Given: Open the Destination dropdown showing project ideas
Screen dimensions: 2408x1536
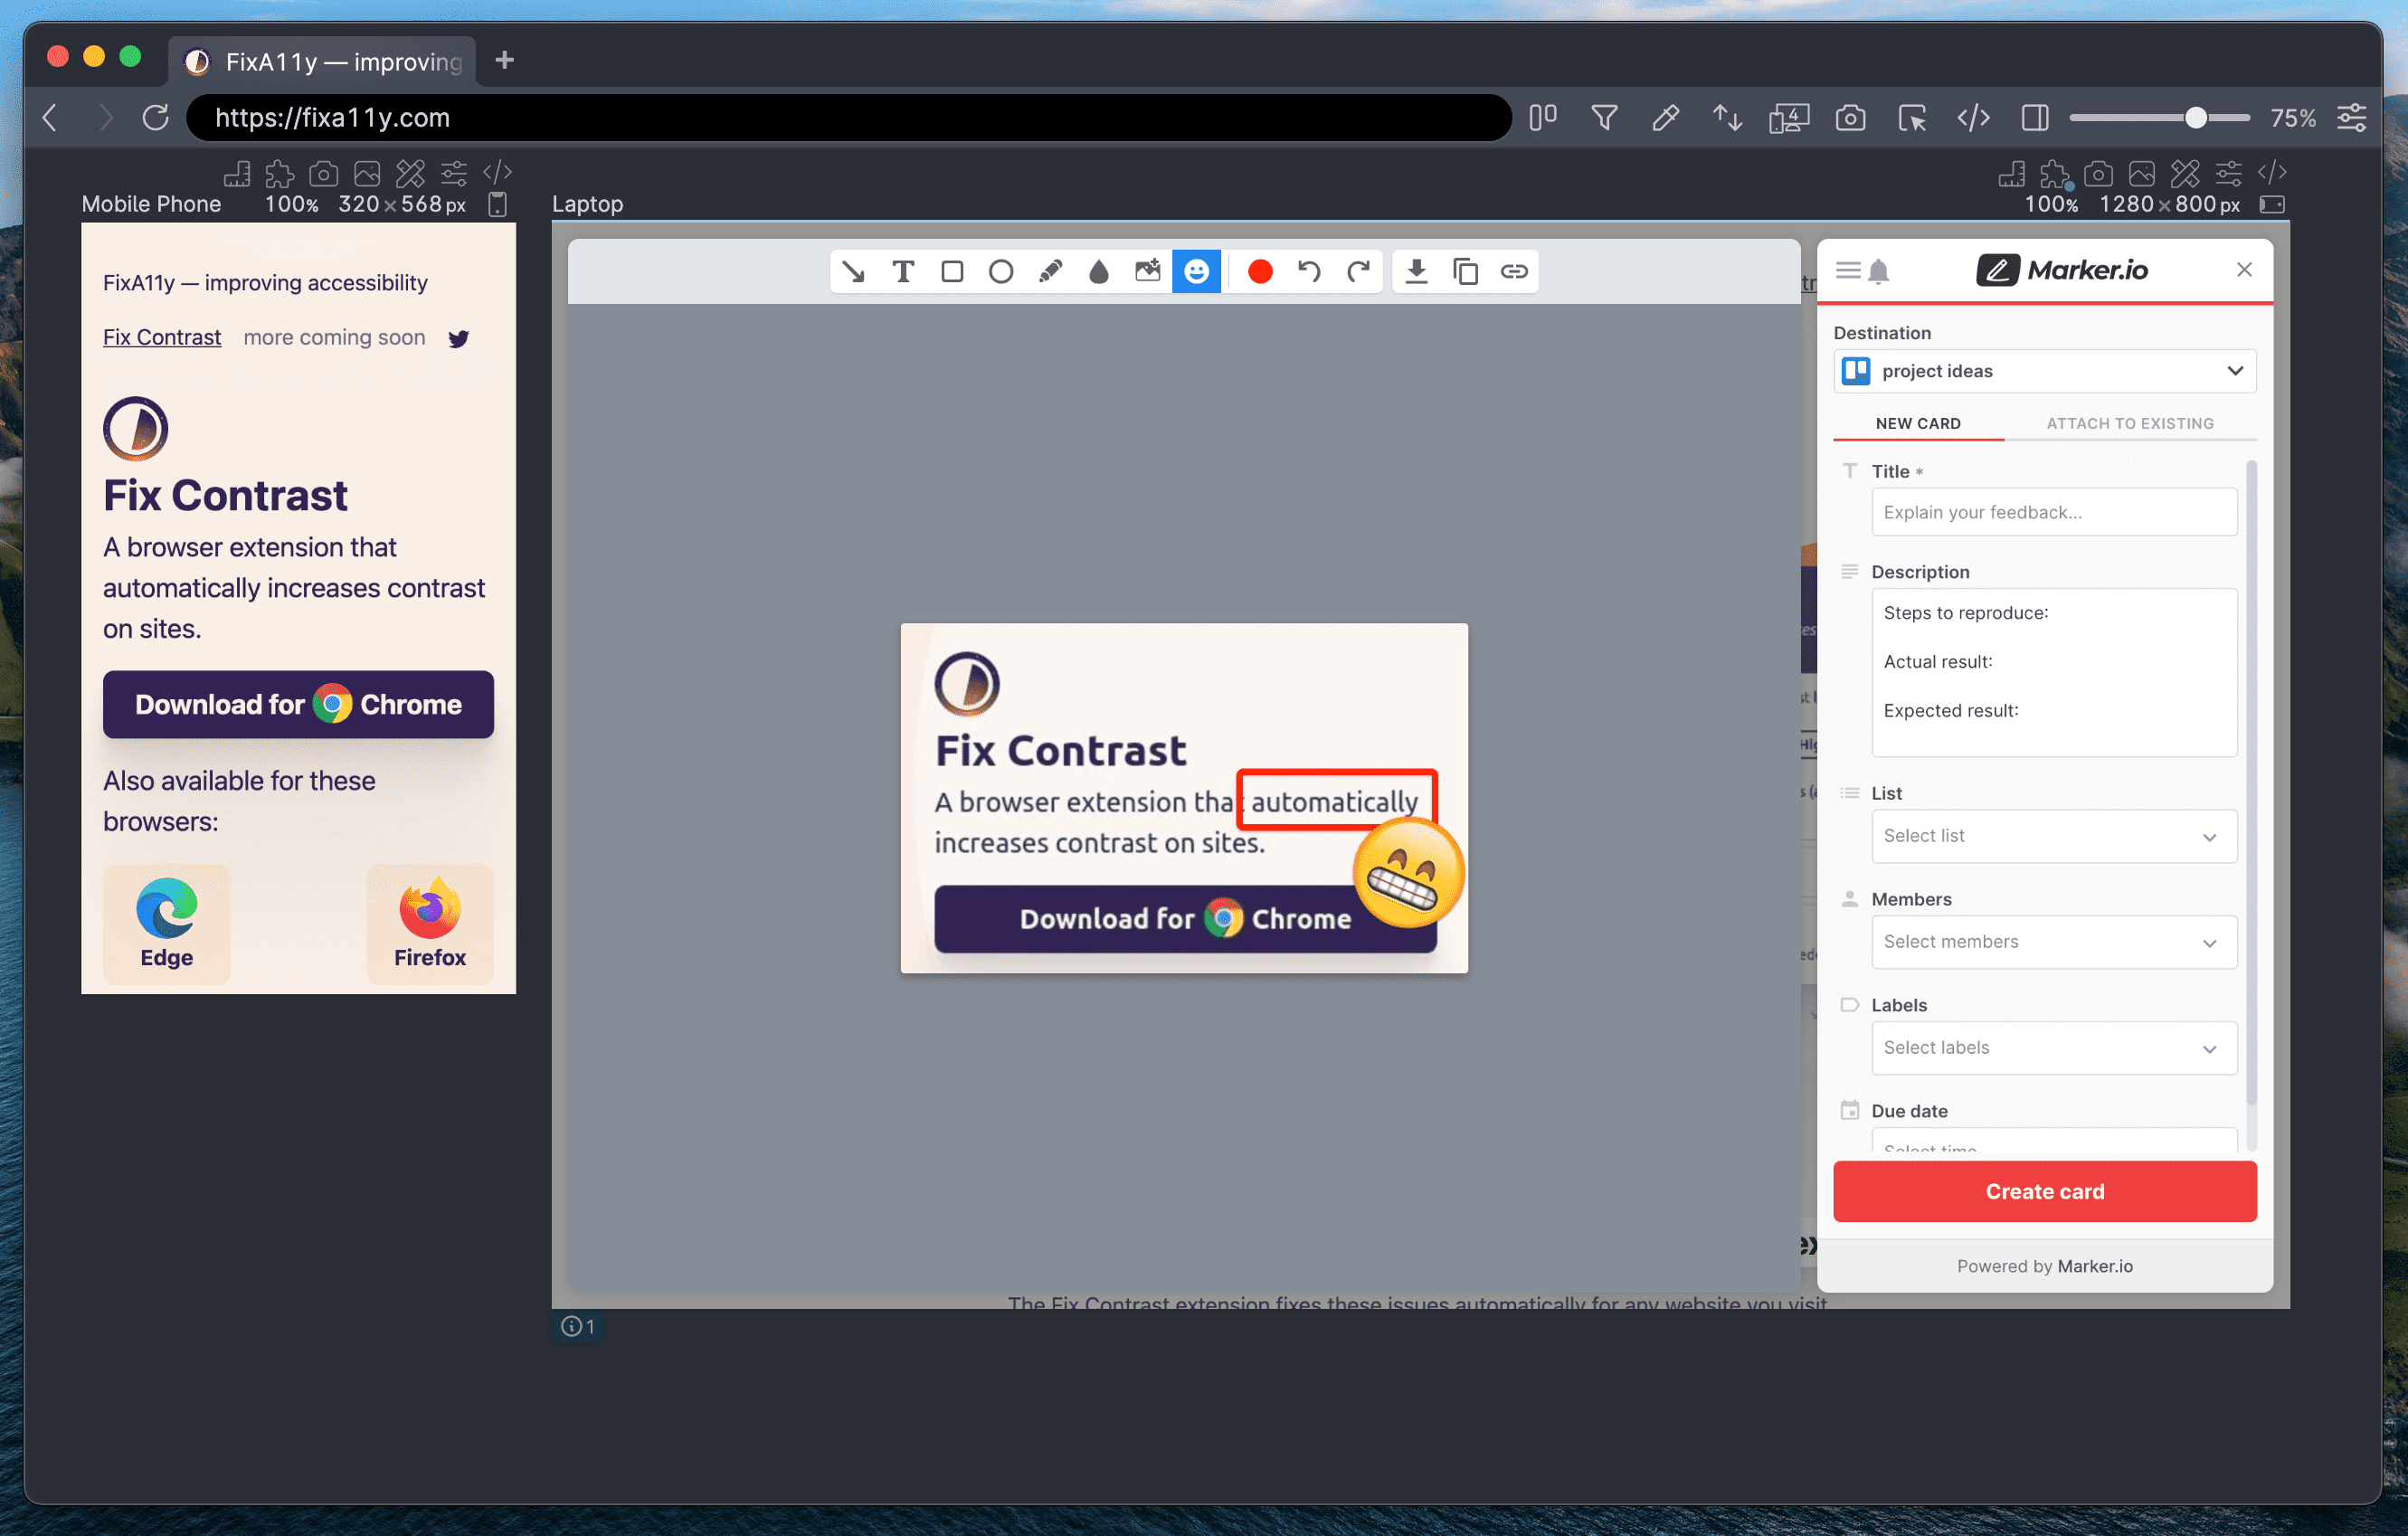Looking at the screenshot, I should [2045, 371].
